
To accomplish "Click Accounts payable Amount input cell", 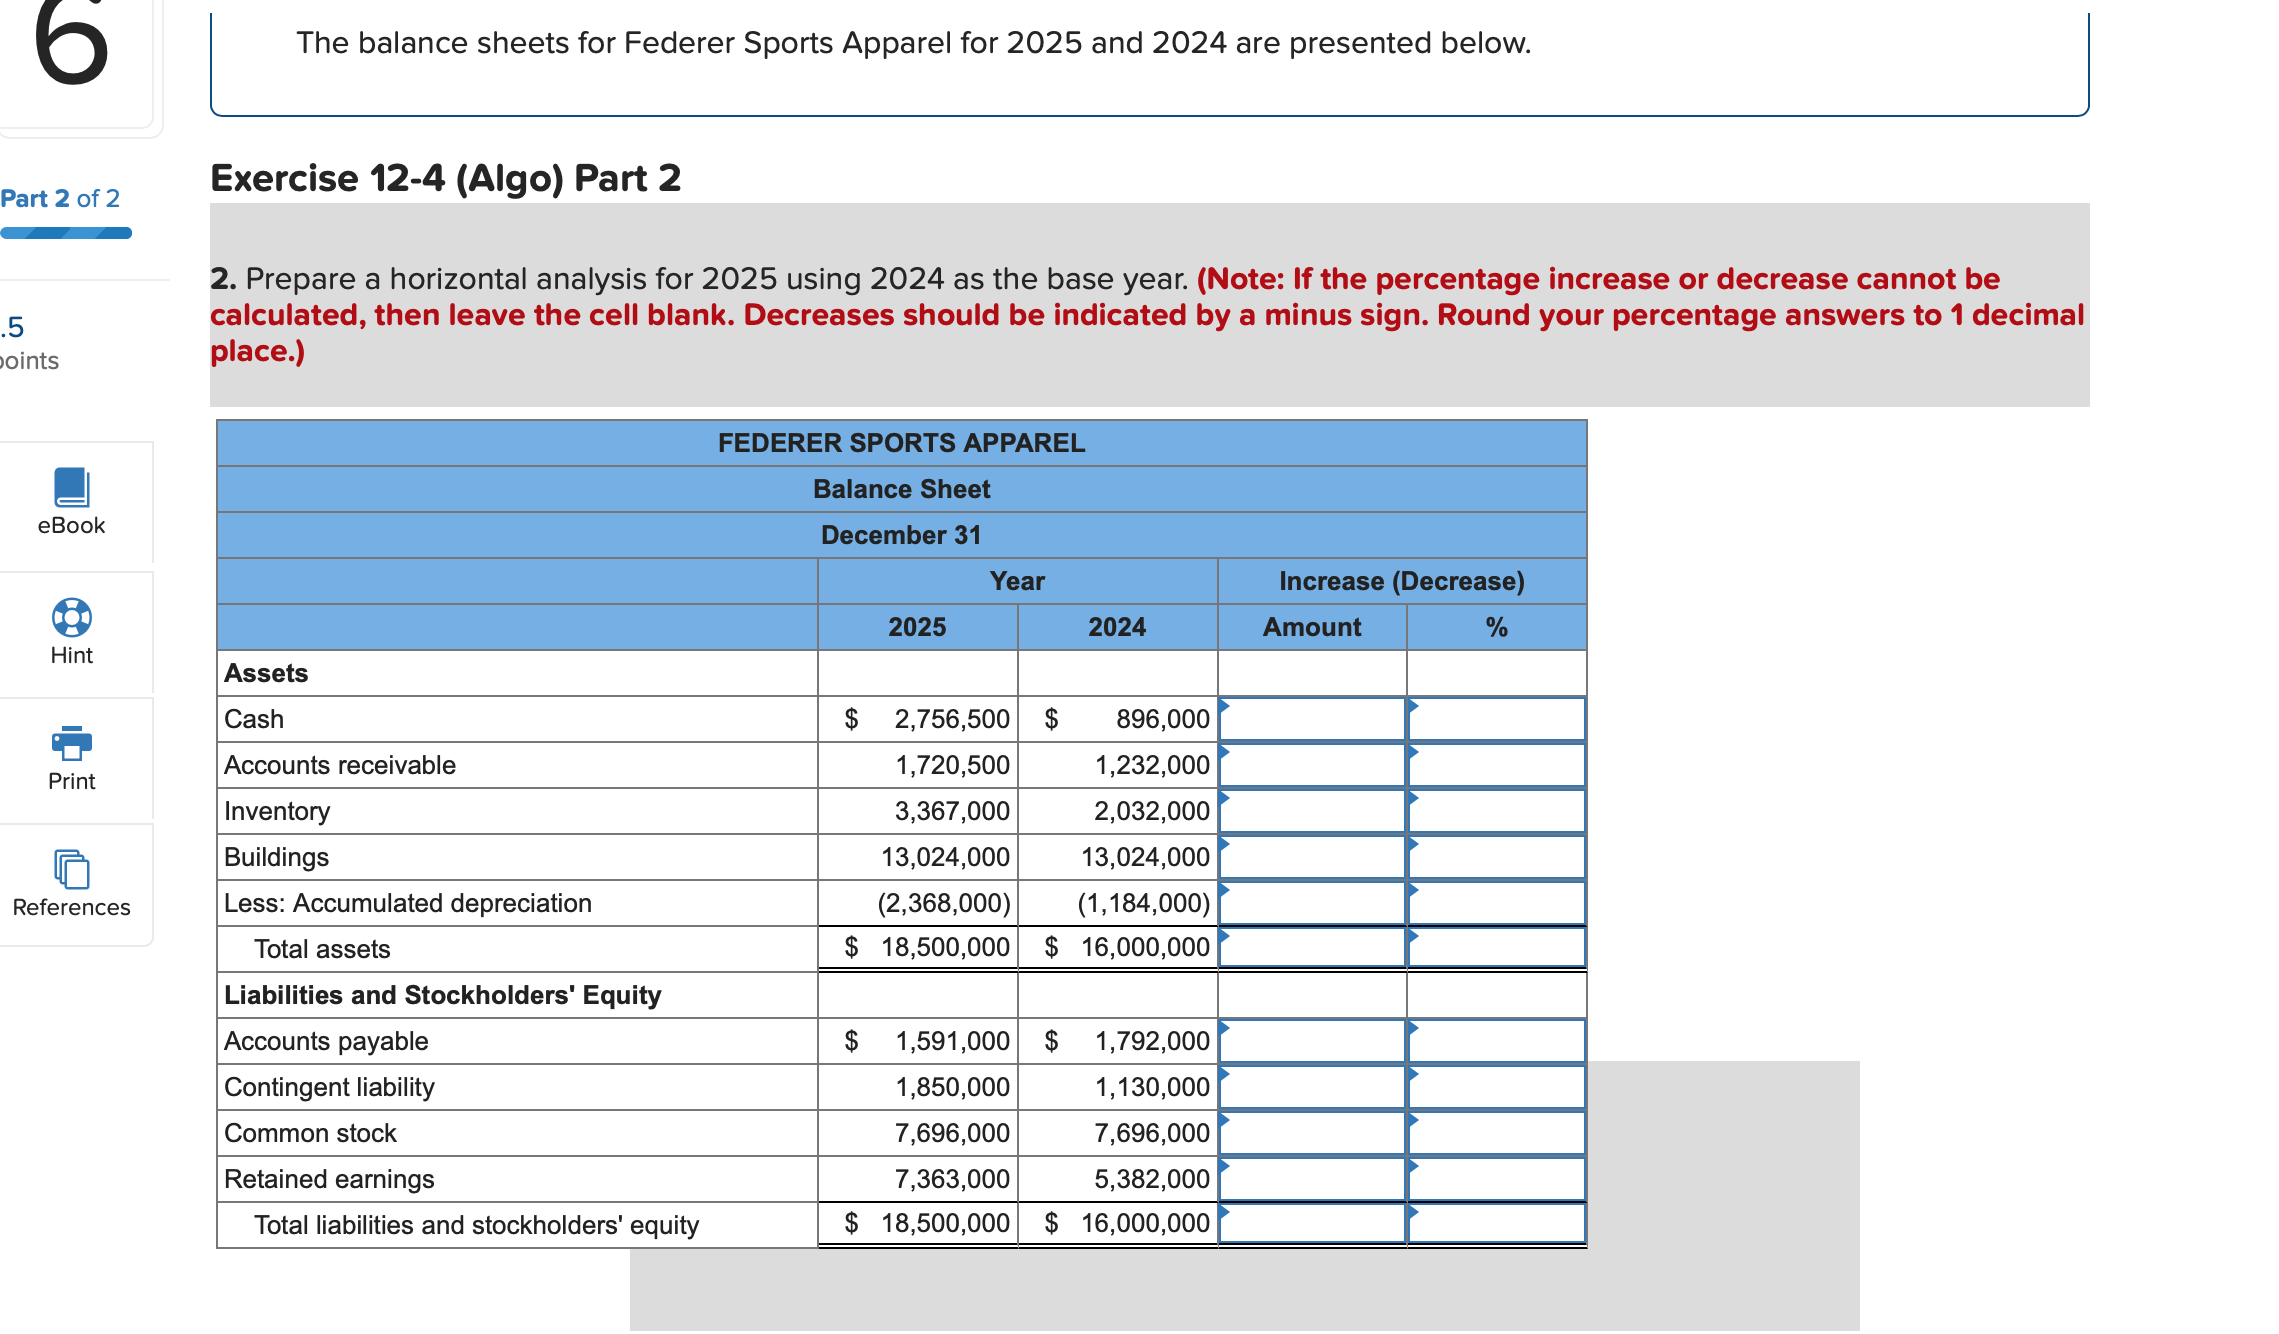I will click(x=1312, y=1041).
